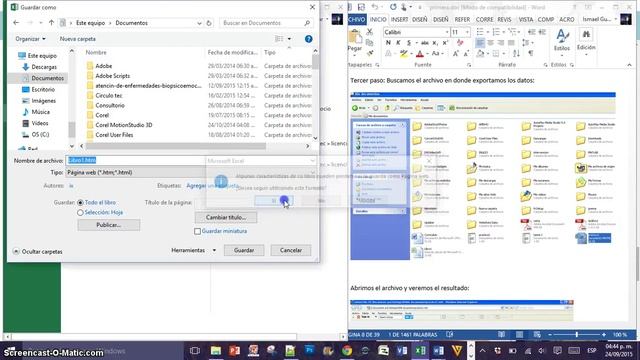The height and width of the screenshot is (360, 640).
Task: Apply subscript formatting in Word
Action: pos(435,43)
